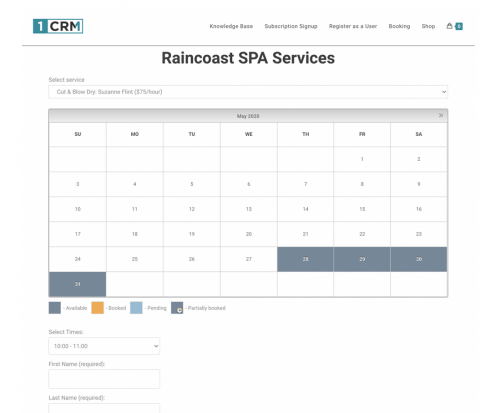Click date 21 in the calendar
Viewport: 500px width, 413px height.
click(305, 234)
